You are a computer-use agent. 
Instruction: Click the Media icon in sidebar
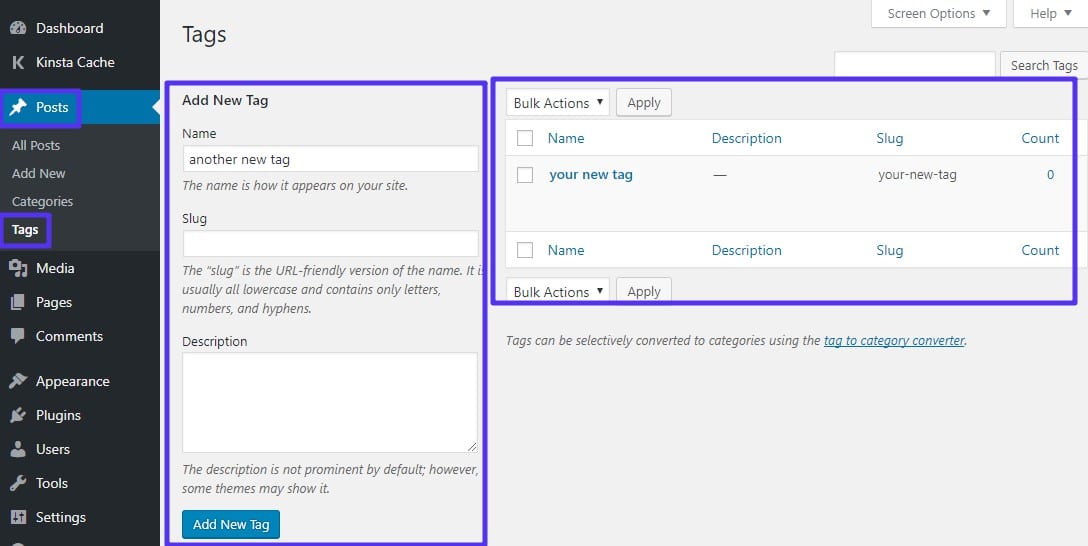click(18, 268)
